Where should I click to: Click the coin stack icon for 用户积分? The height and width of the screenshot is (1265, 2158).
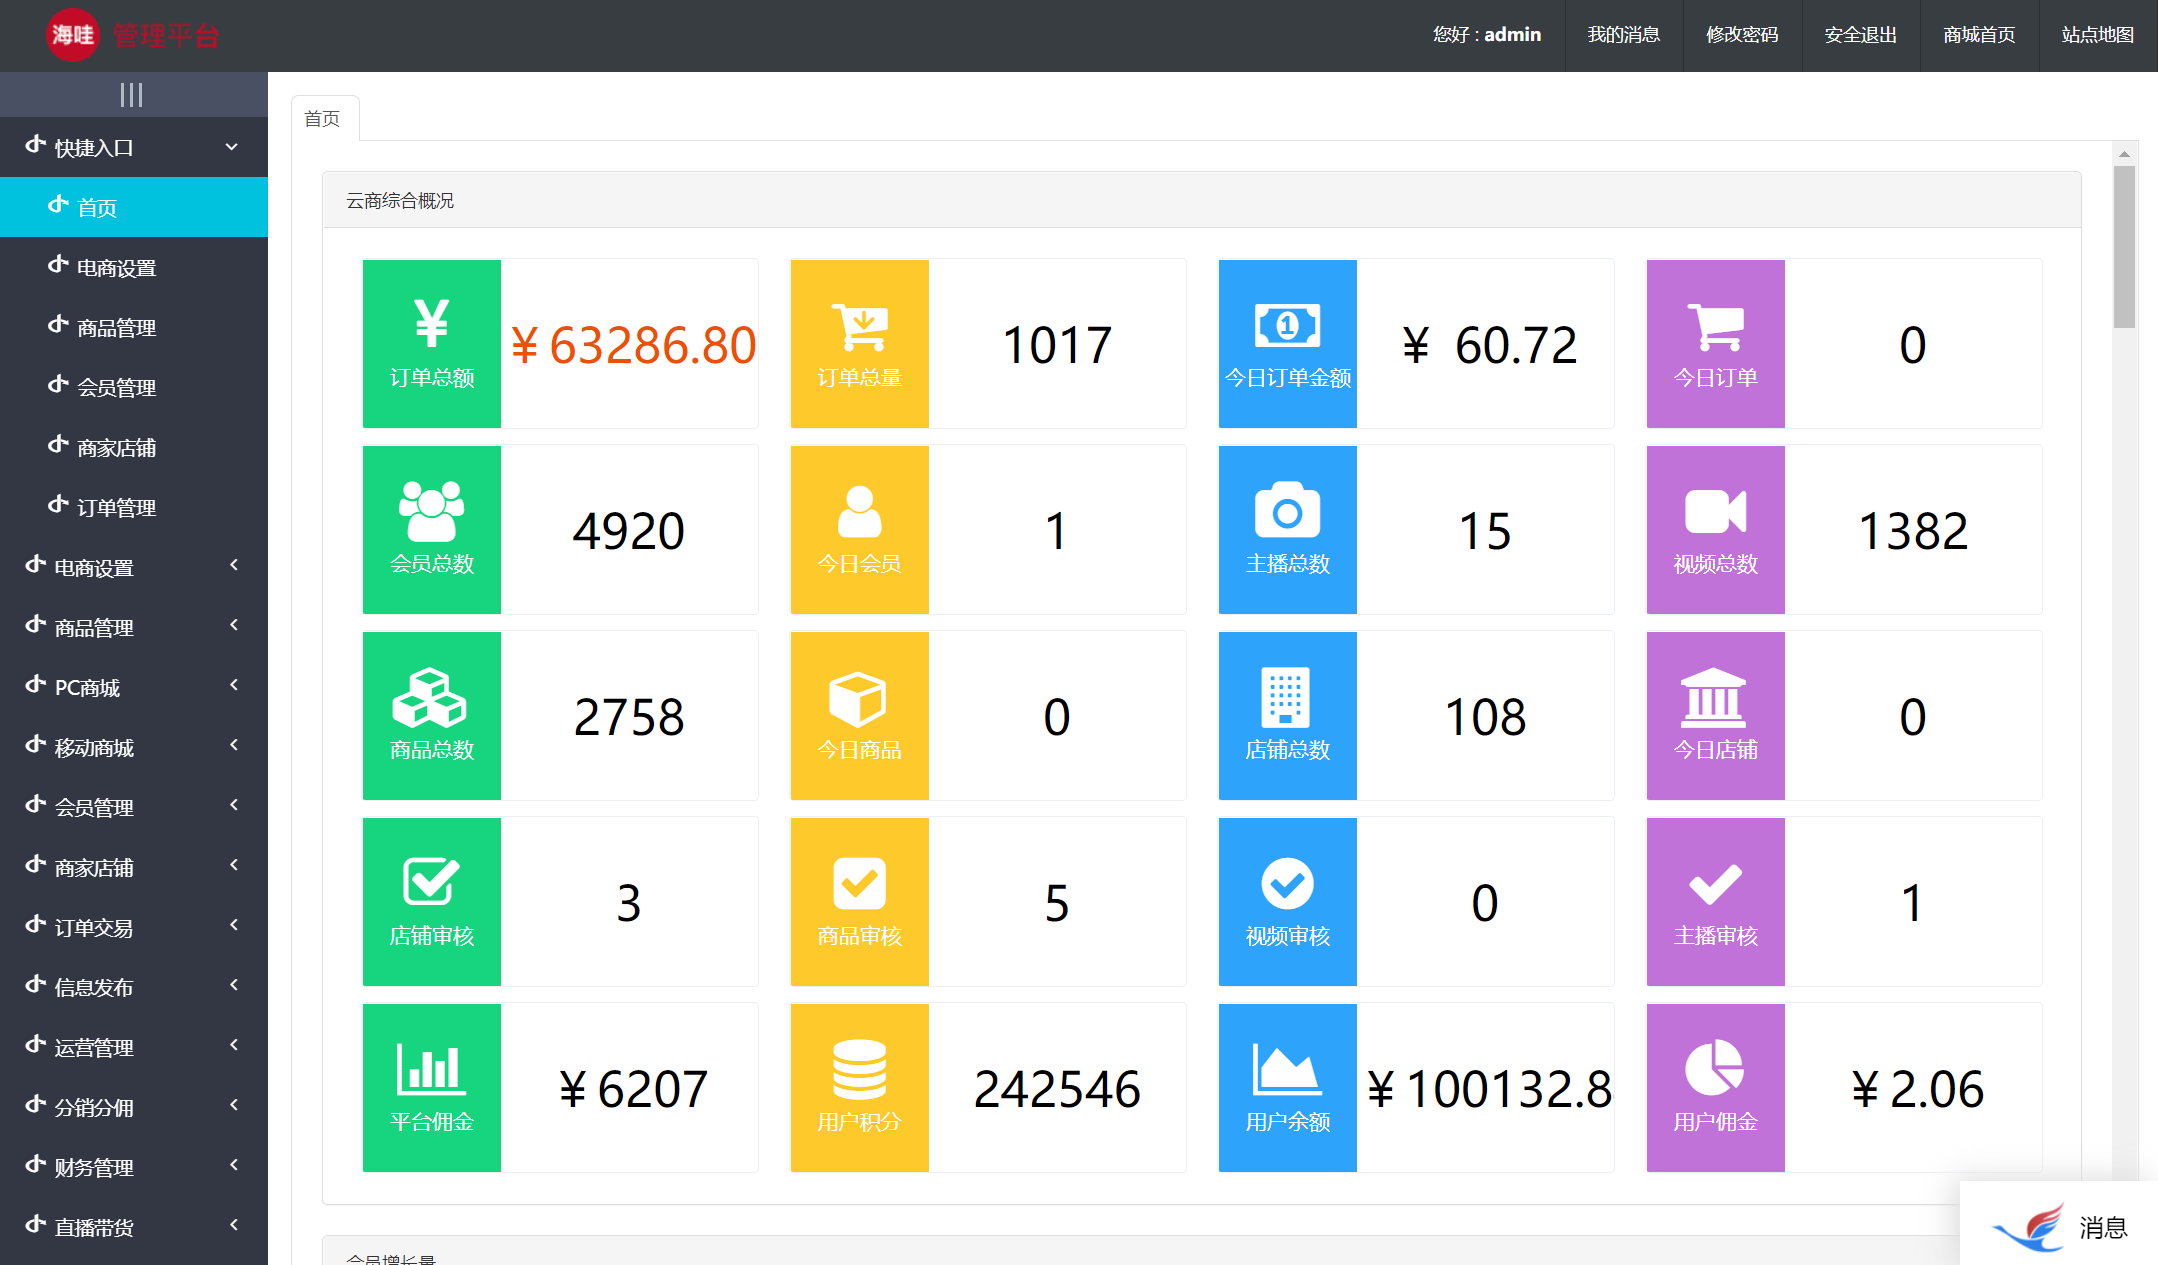coord(859,1069)
